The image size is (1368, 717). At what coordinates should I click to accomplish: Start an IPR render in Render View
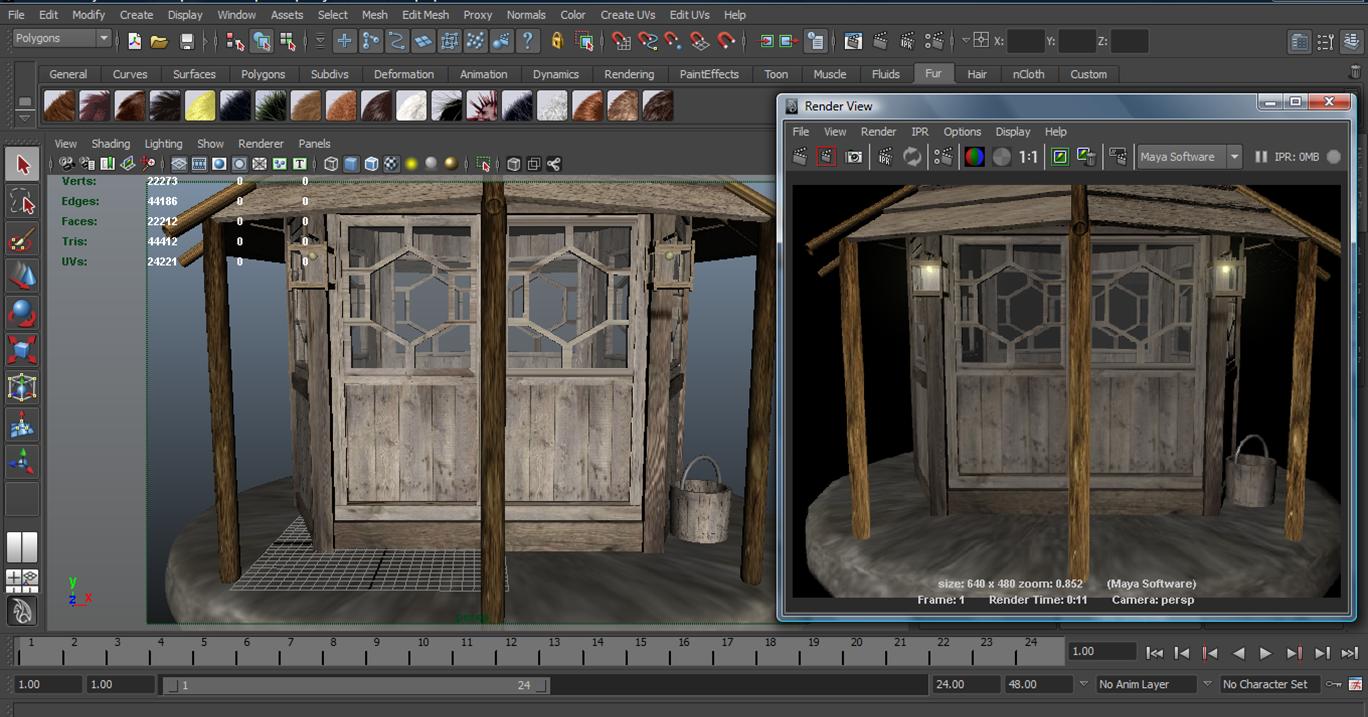(x=886, y=156)
